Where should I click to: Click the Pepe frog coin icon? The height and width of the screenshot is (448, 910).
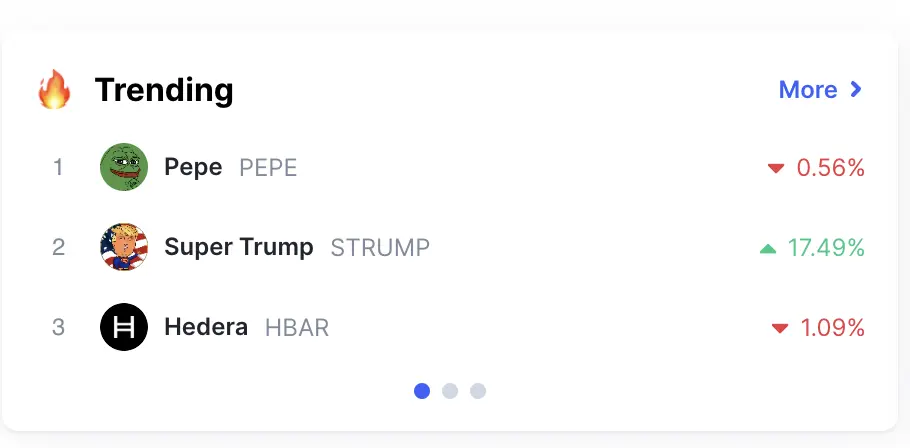click(124, 167)
